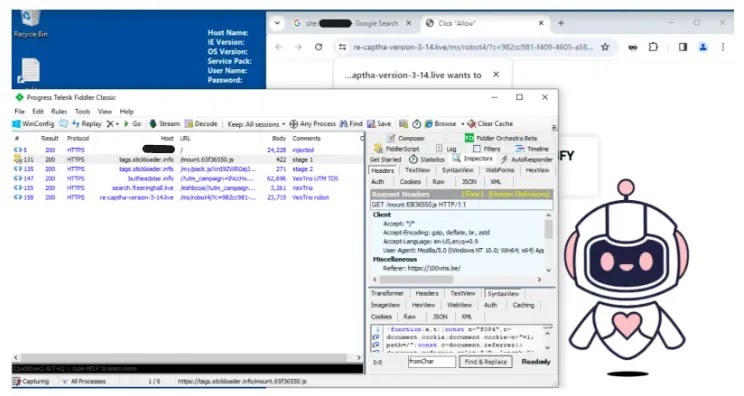The height and width of the screenshot is (396, 744).
Task: Open the View menu
Action: pyautogui.click(x=105, y=111)
